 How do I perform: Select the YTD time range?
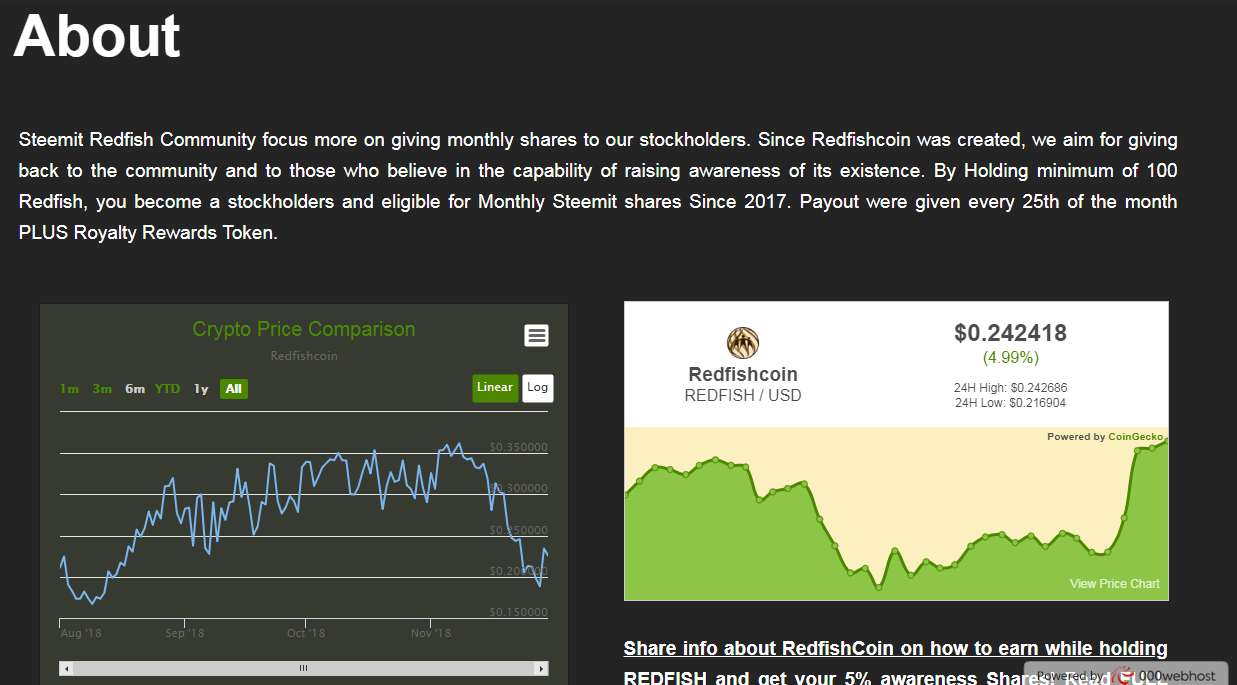point(168,389)
